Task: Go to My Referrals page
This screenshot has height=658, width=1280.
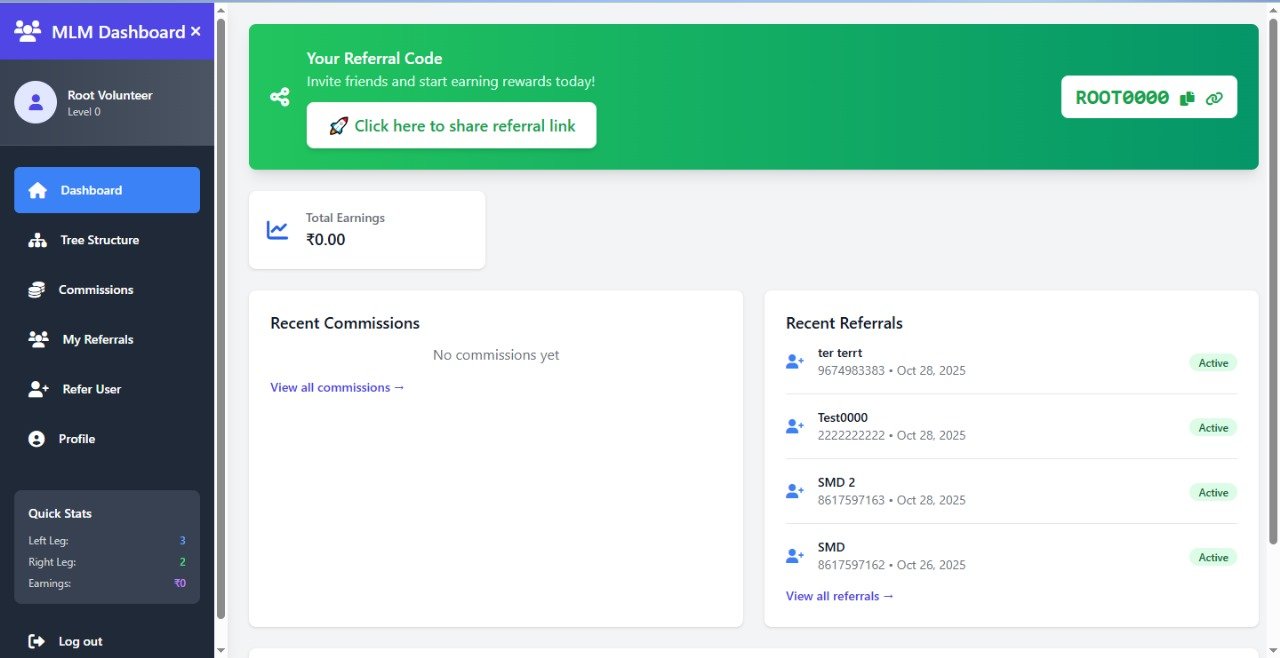Action: pyautogui.click(x=97, y=340)
